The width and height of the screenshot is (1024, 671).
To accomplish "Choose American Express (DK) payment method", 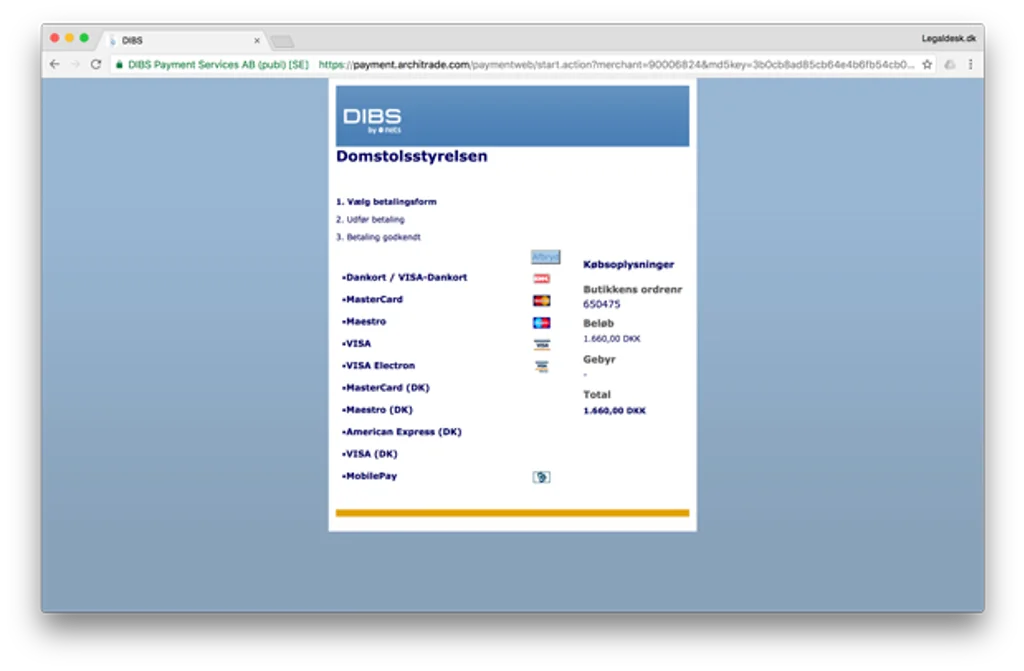I will 402,432.
